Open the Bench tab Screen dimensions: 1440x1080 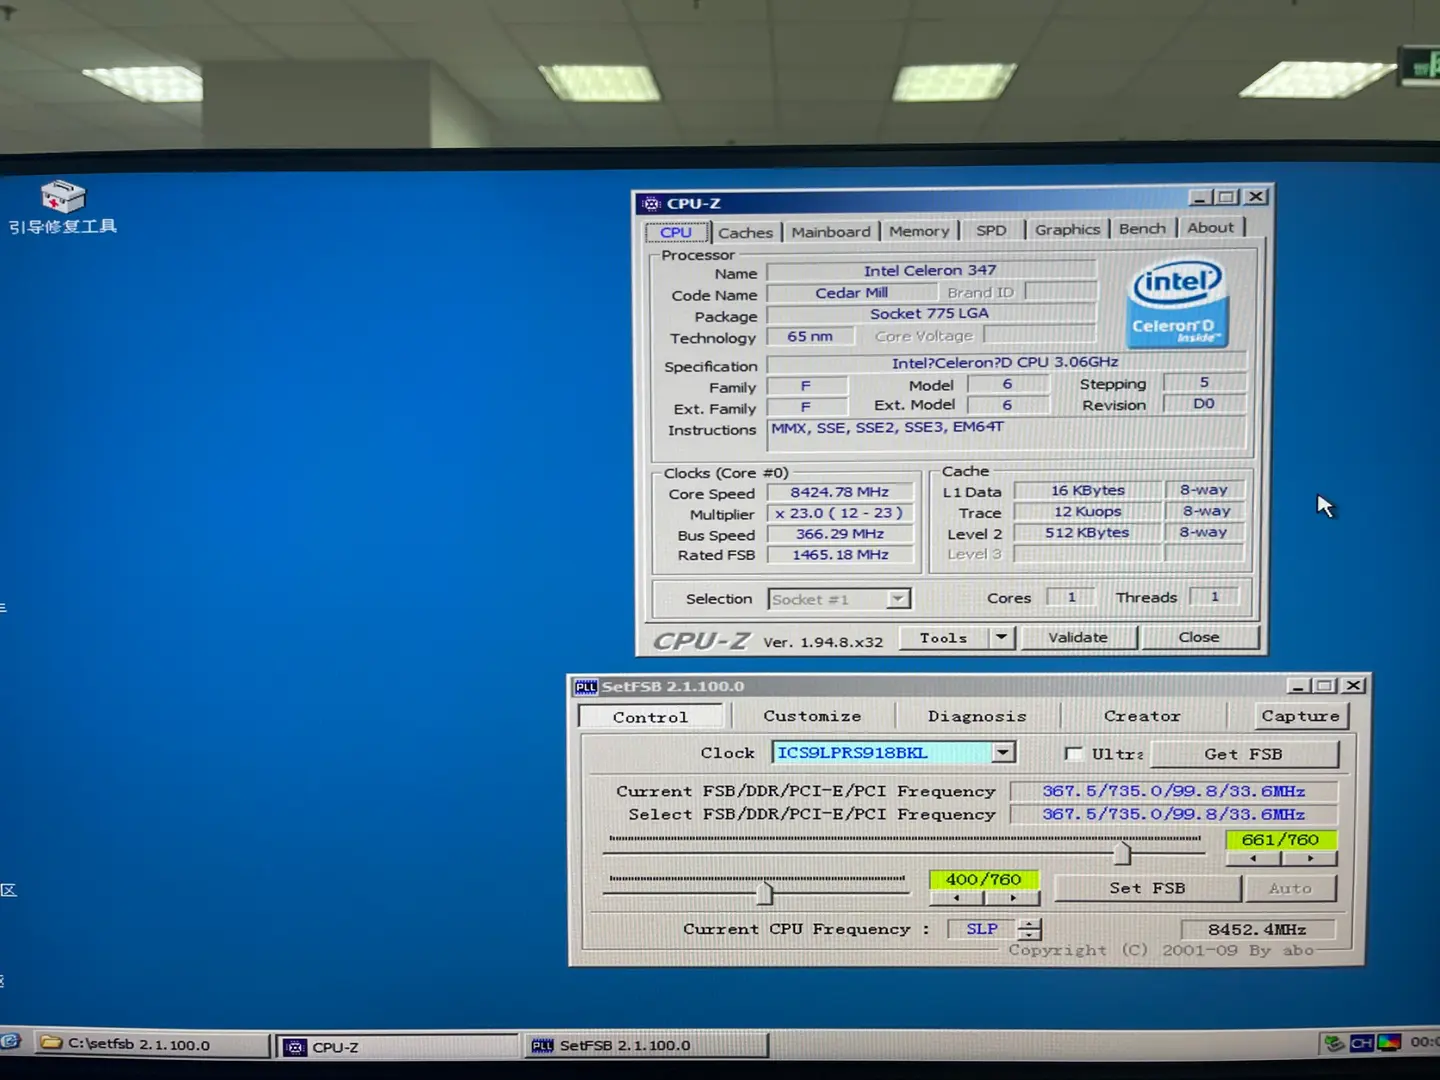[x=1142, y=228]
